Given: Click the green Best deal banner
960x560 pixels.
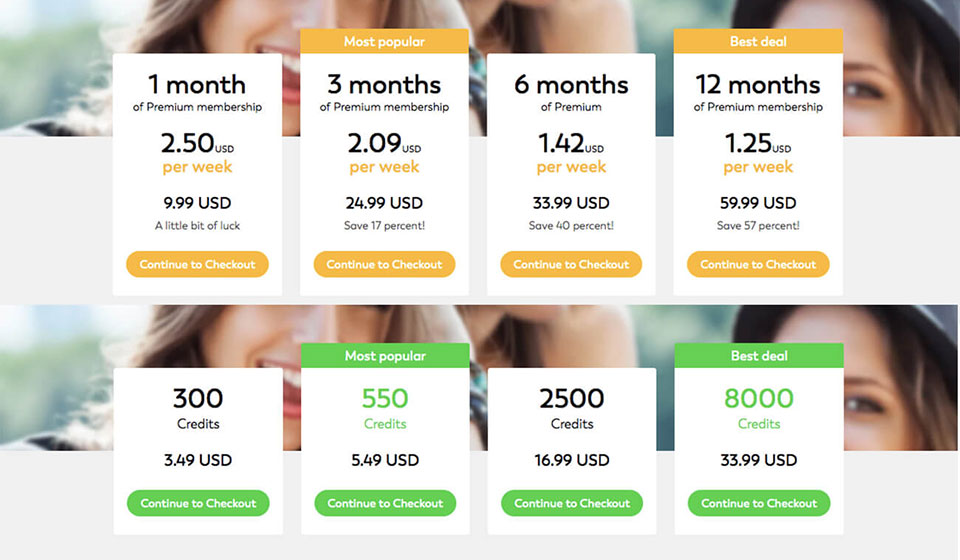Looking at the screenshot, I should tap(759, 356).
